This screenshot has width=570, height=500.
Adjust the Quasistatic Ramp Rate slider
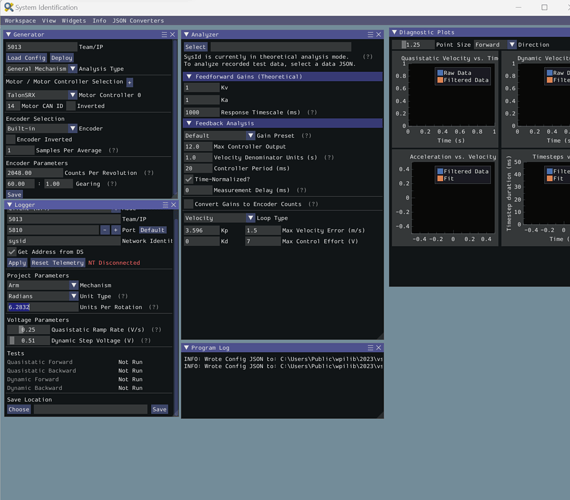[28, 329]
